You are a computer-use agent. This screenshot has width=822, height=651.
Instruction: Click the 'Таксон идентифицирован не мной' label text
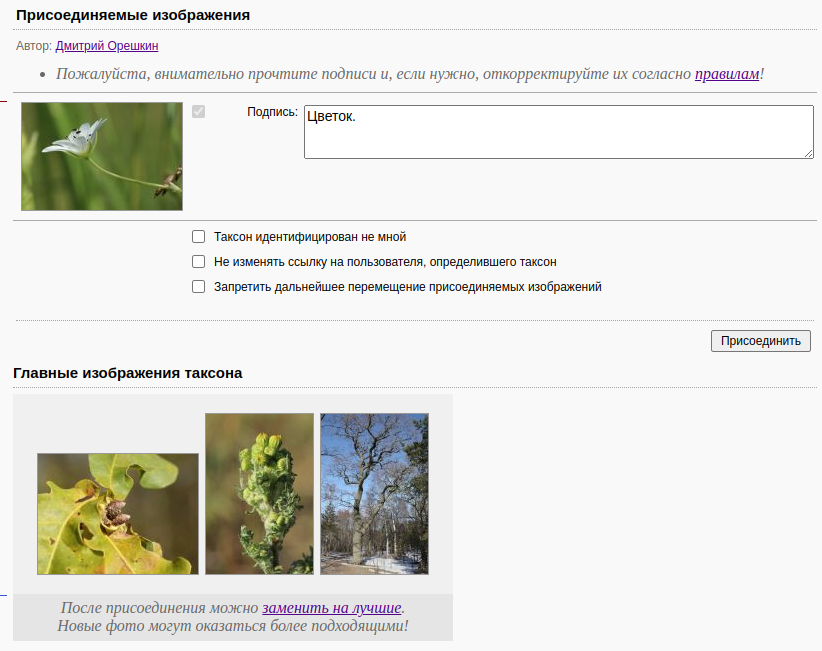[310, 237]
